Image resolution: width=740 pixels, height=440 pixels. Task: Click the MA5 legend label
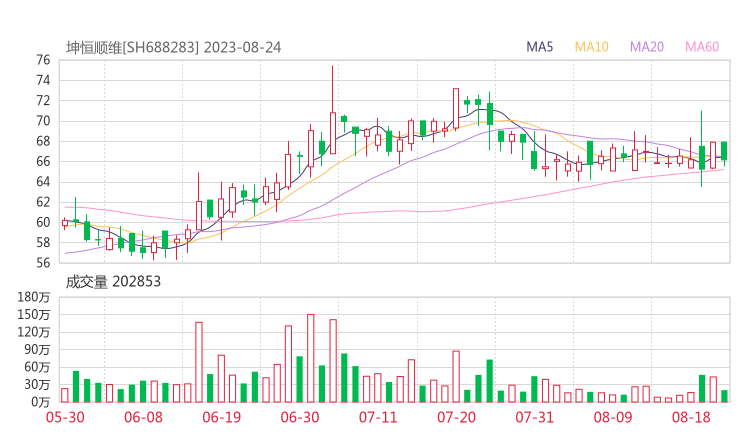[539, 47]
